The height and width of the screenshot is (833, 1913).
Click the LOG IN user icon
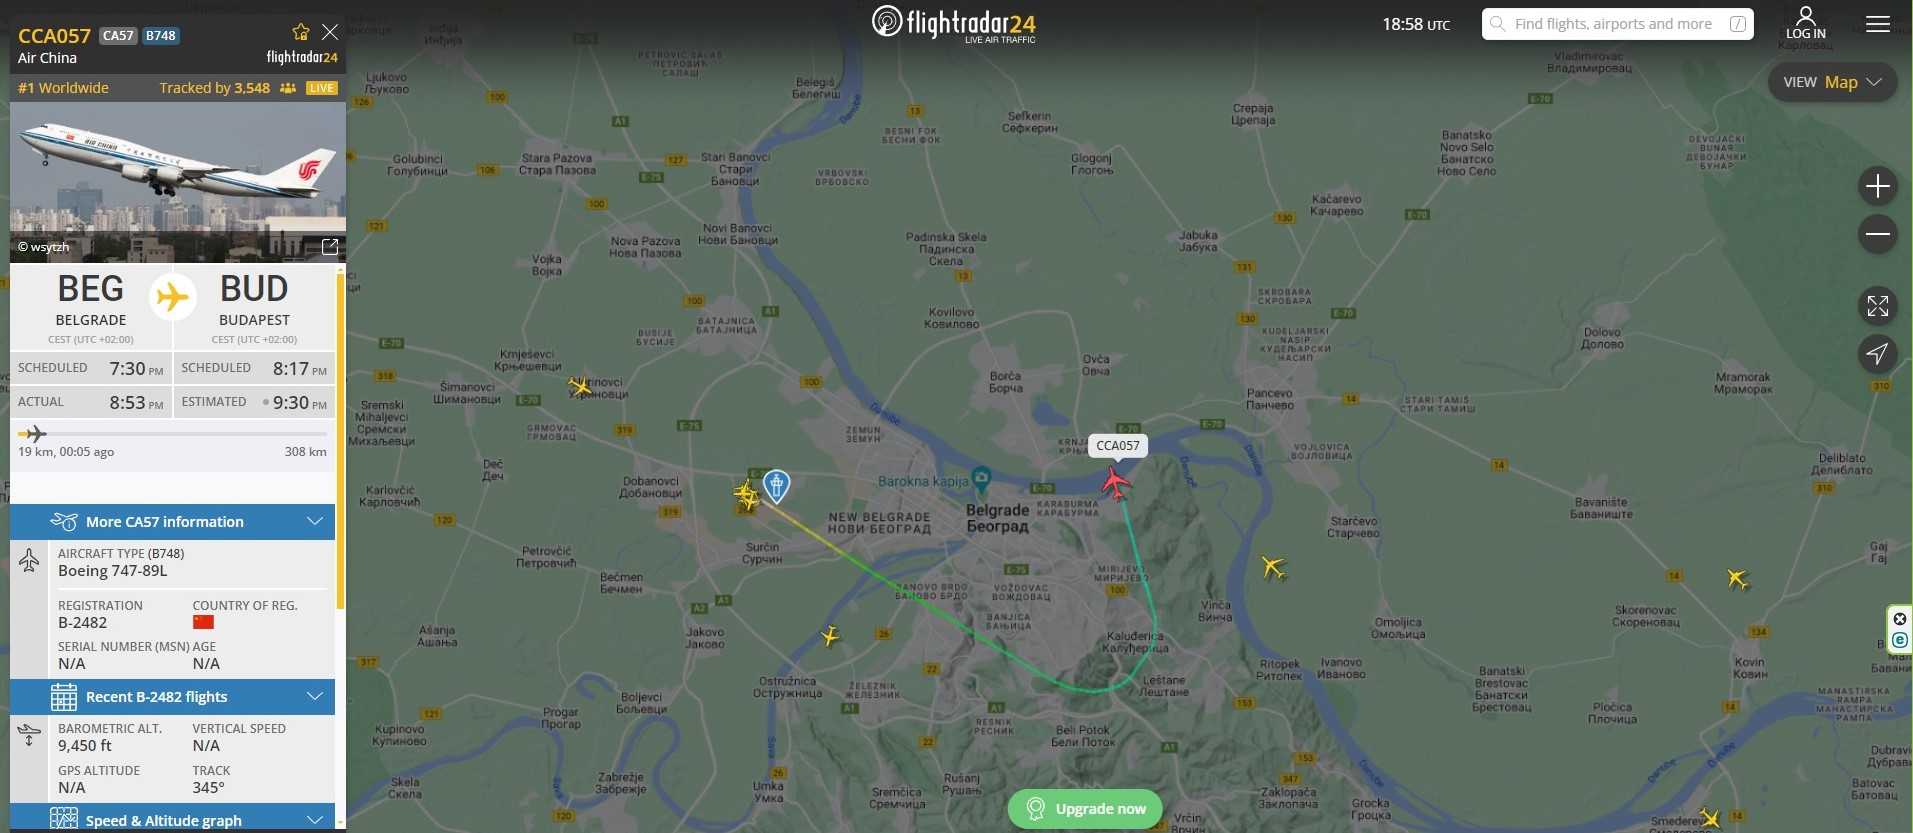(x=1806, y=23)
